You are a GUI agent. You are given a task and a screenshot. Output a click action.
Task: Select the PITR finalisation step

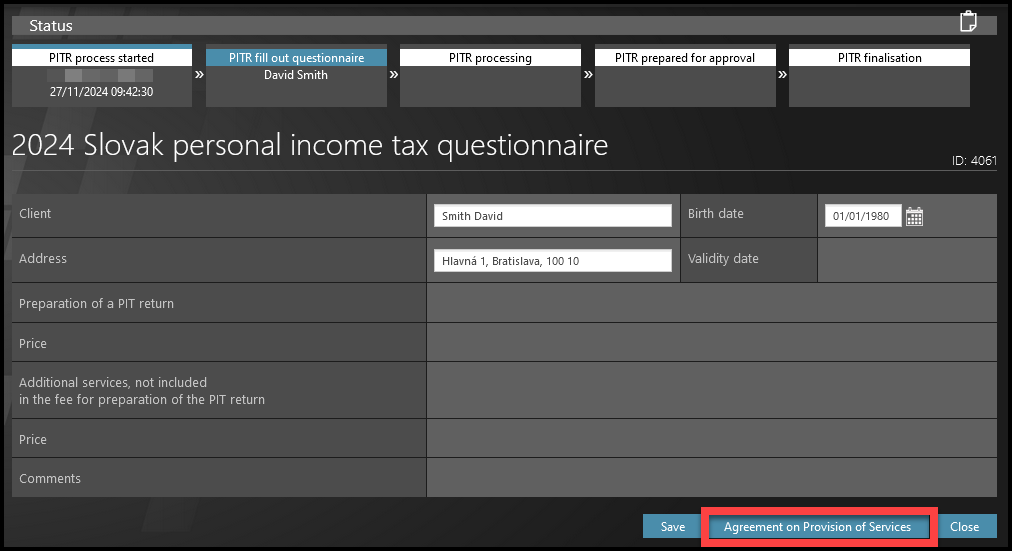[x=879, y=75]
